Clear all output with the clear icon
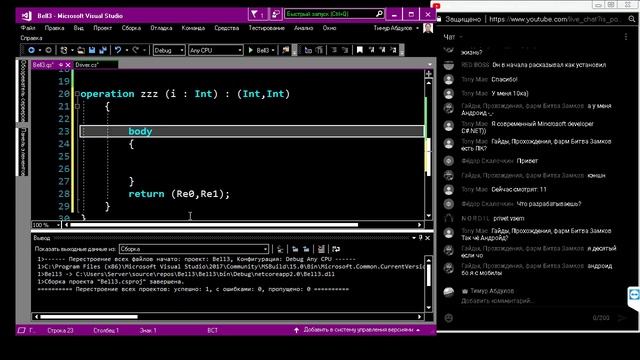640x360 pixels. pyautogui.click(x=321, y=249)
